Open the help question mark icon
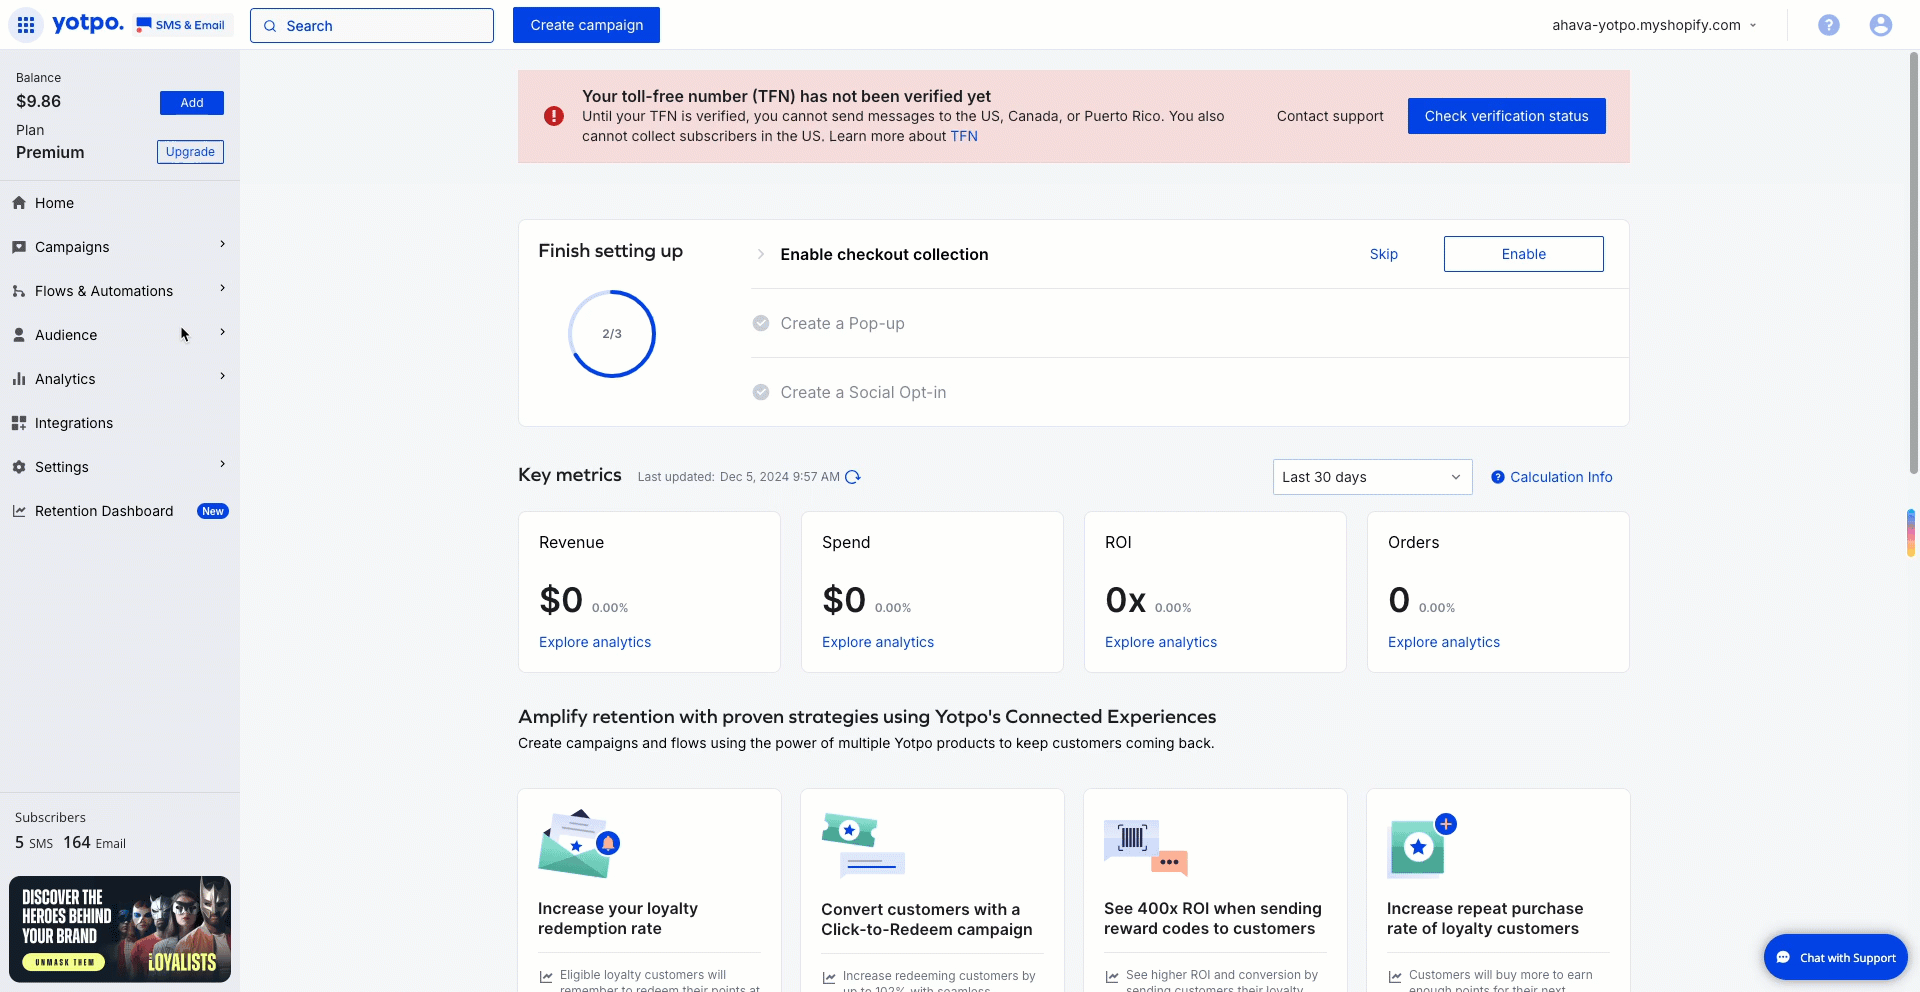The image size is (1920, 992). [x=1828, y=25]
